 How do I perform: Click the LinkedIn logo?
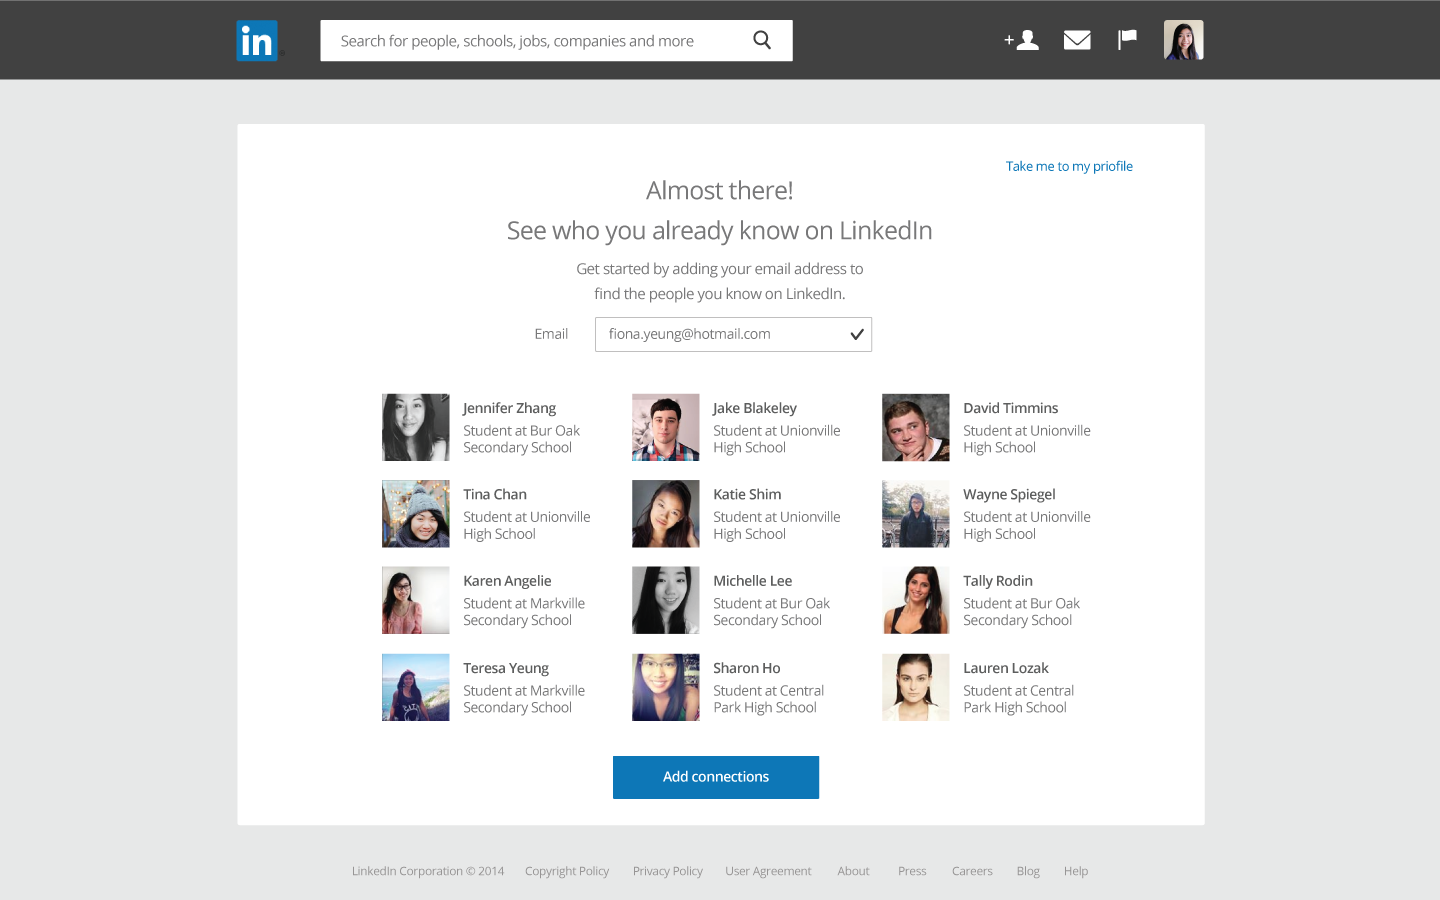coord(258,41)
